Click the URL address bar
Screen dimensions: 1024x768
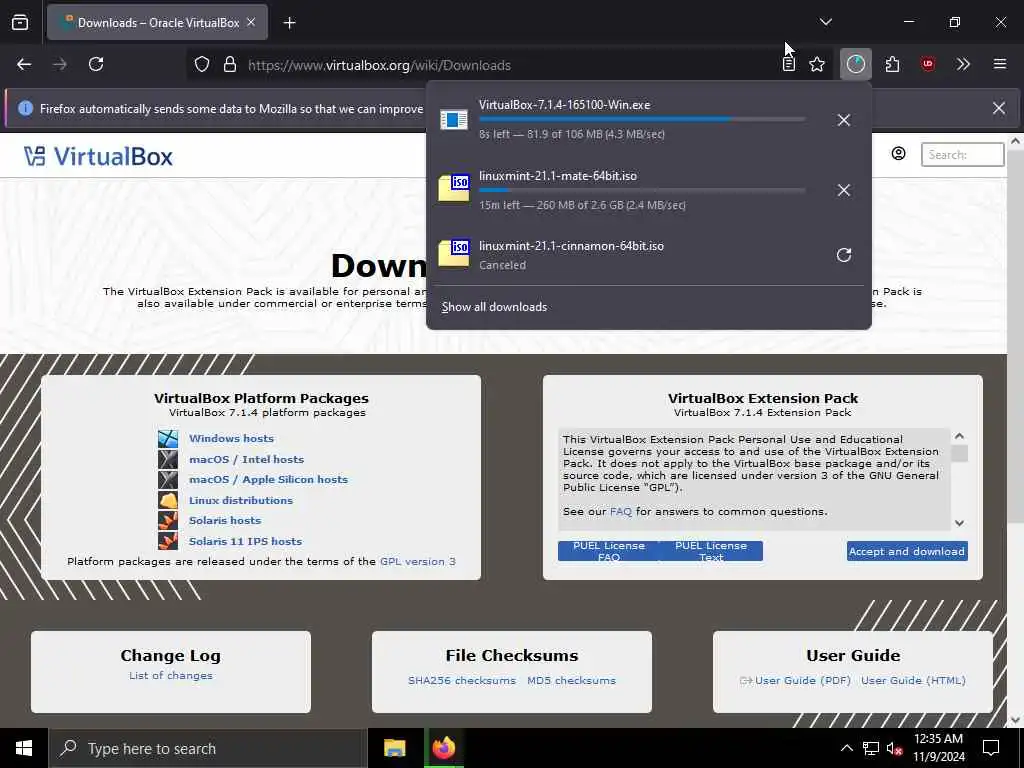[x=509, y=65]
